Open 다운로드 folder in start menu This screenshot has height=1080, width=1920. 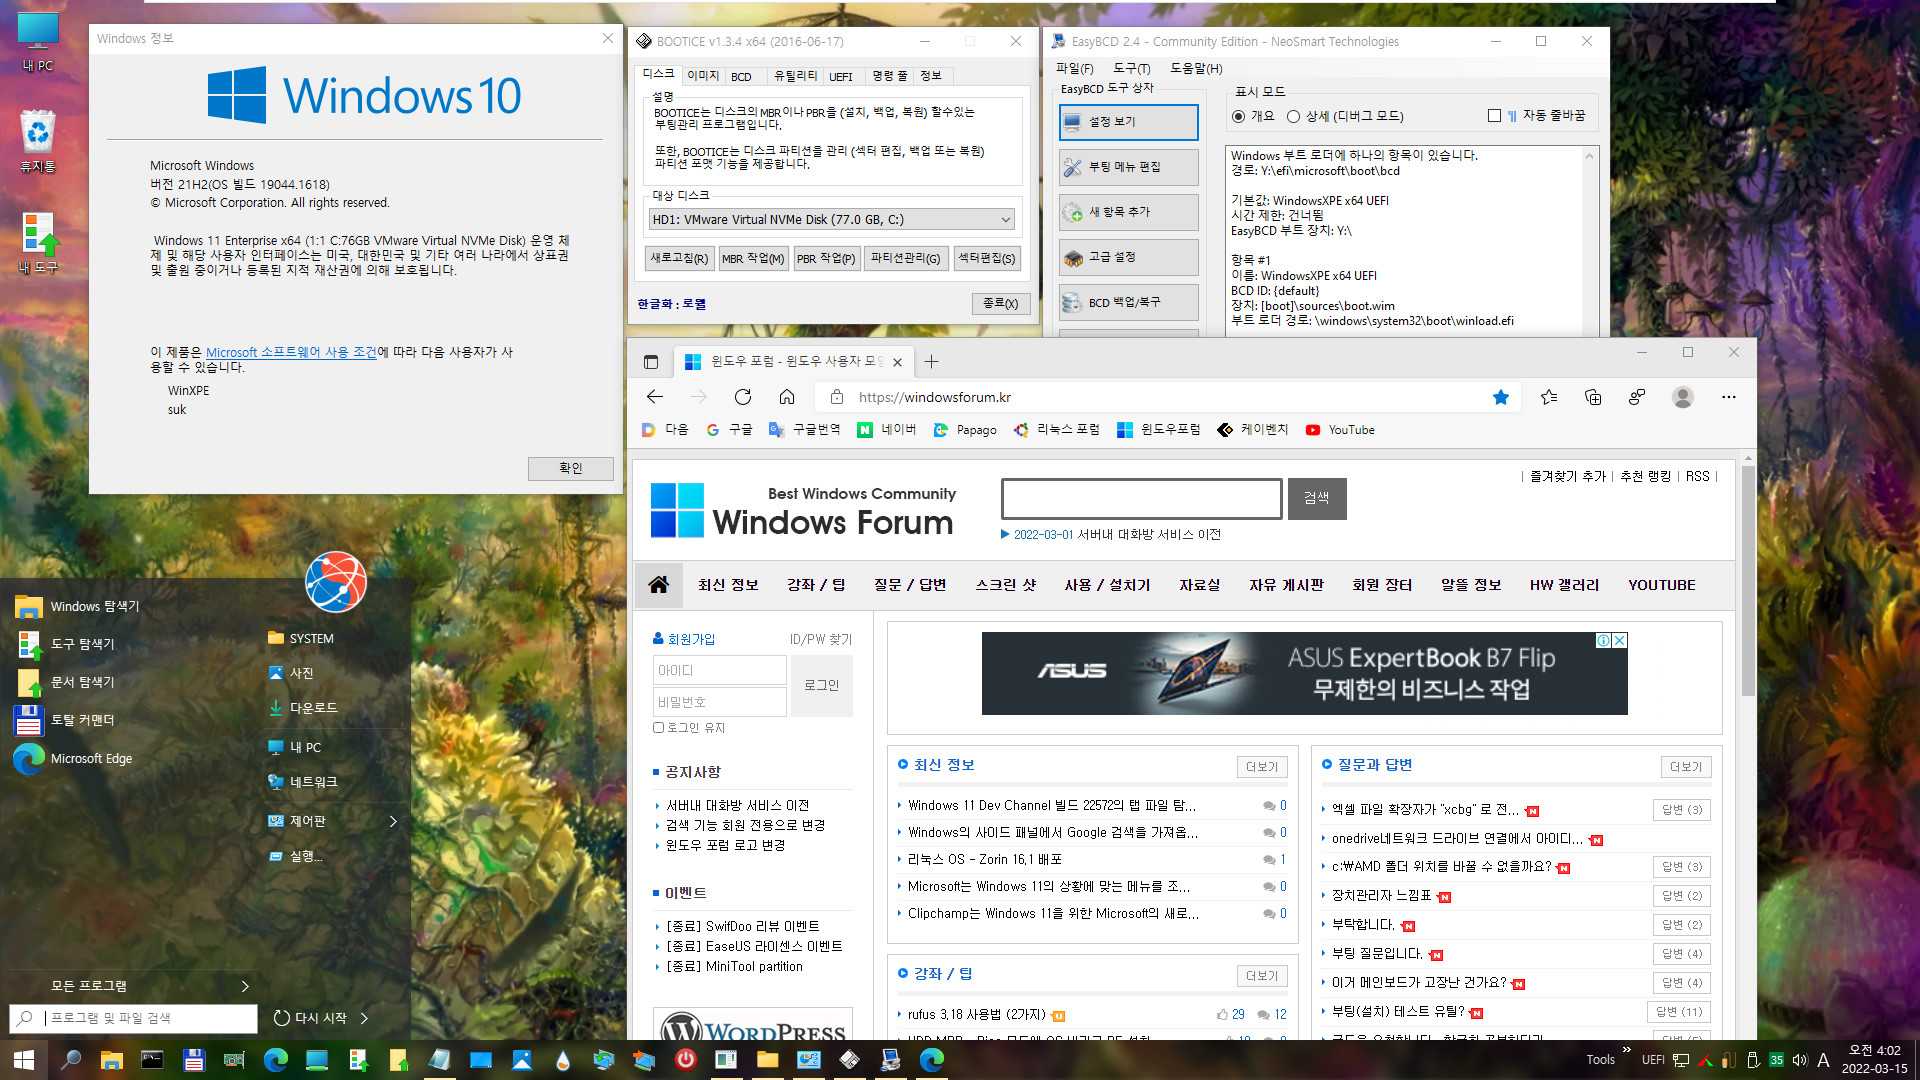303,708
